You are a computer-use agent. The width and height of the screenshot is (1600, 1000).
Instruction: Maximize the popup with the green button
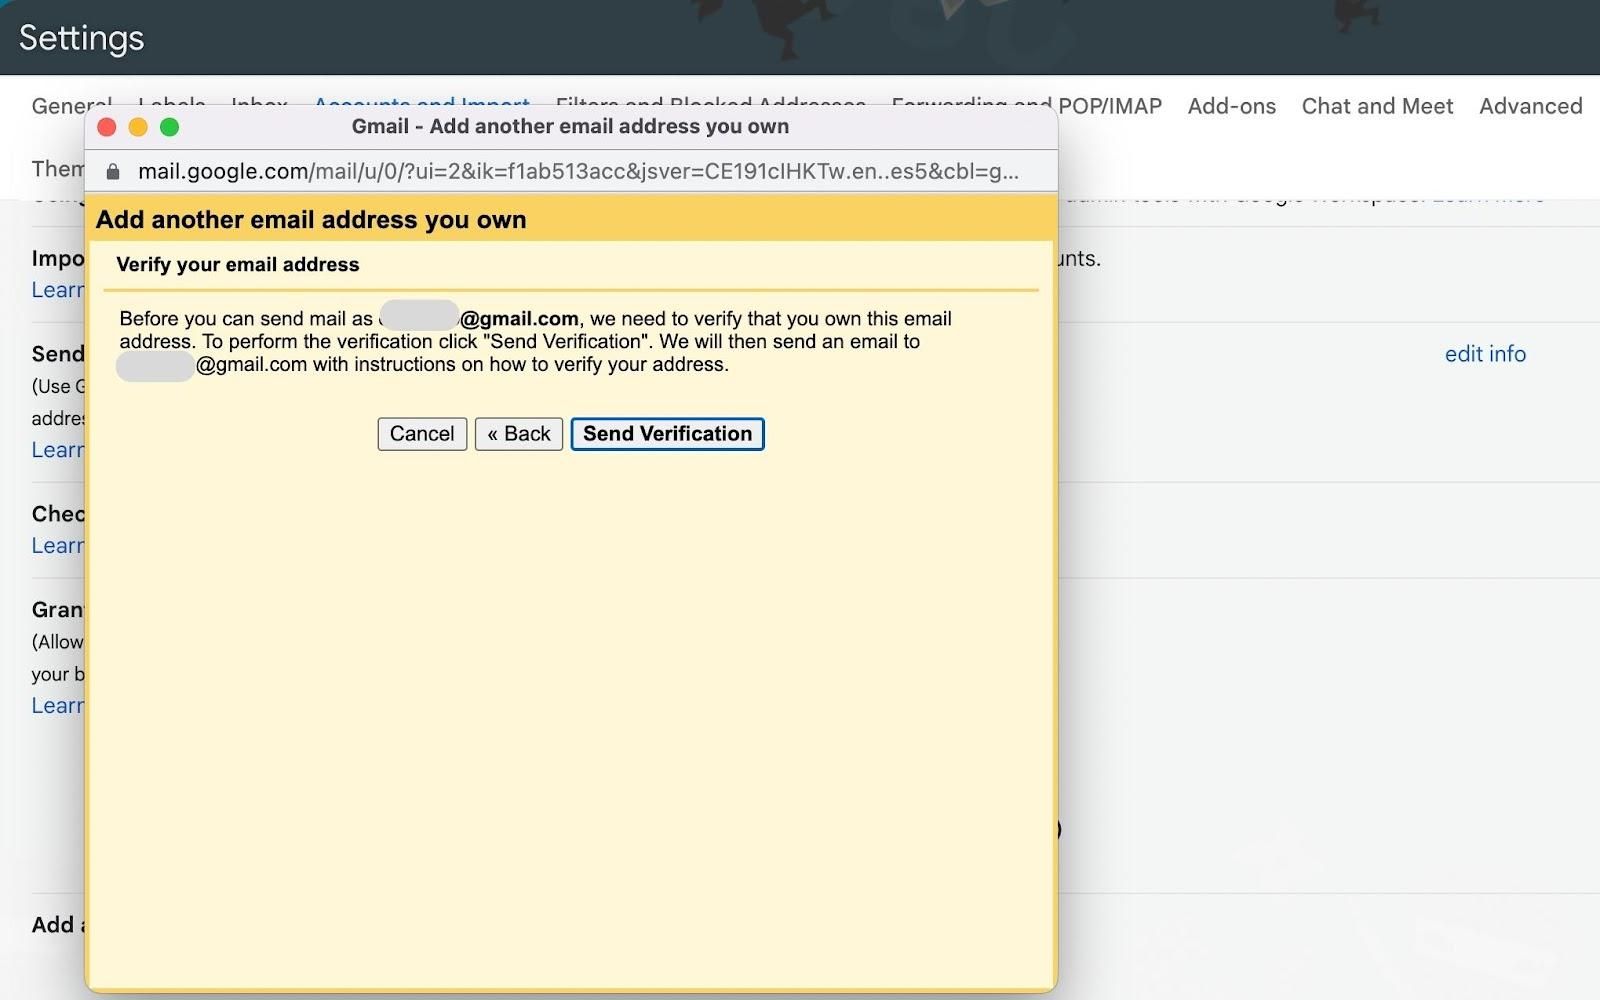170,127
